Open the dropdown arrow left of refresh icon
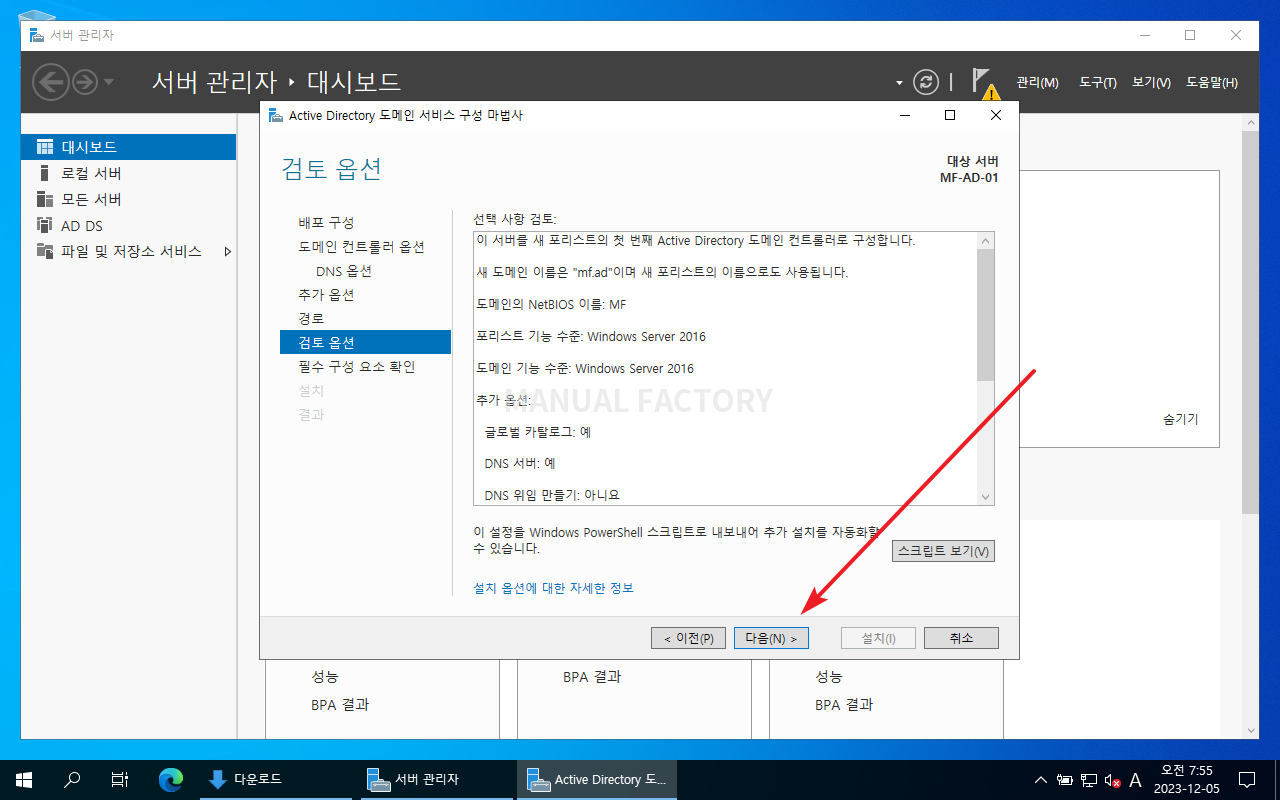Screen dimensions: 1280x800 click(899, 83)
